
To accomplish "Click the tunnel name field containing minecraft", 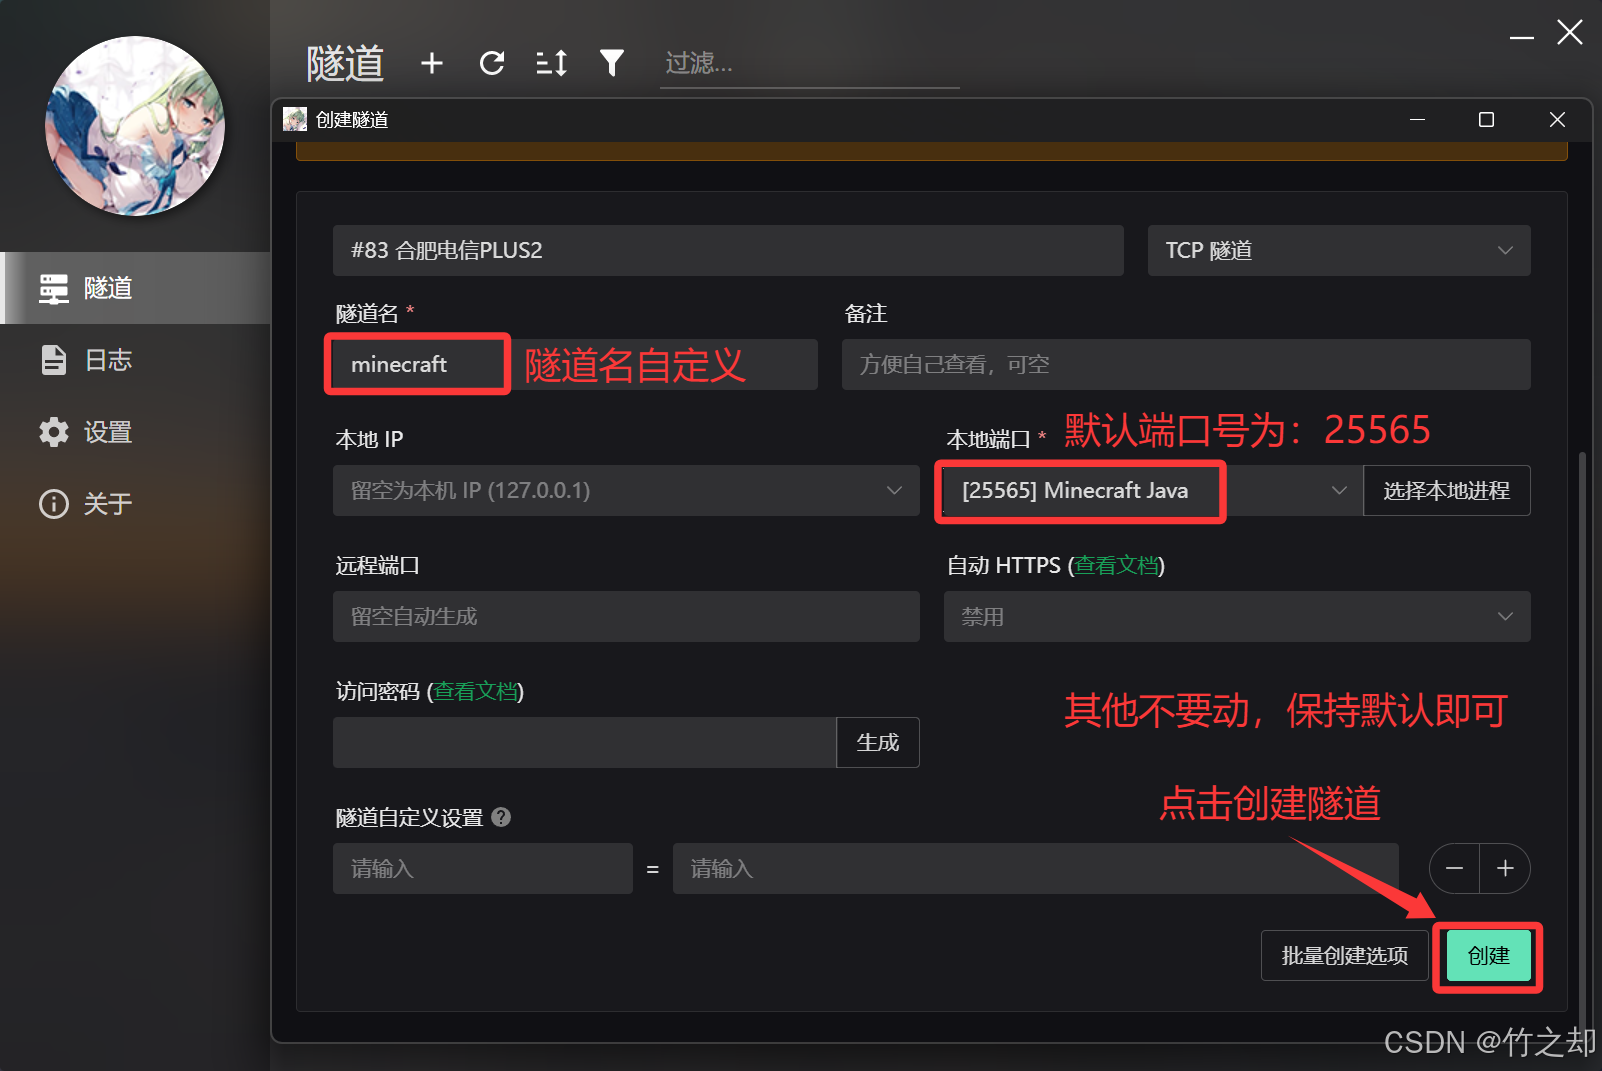I will coord(575,364).
